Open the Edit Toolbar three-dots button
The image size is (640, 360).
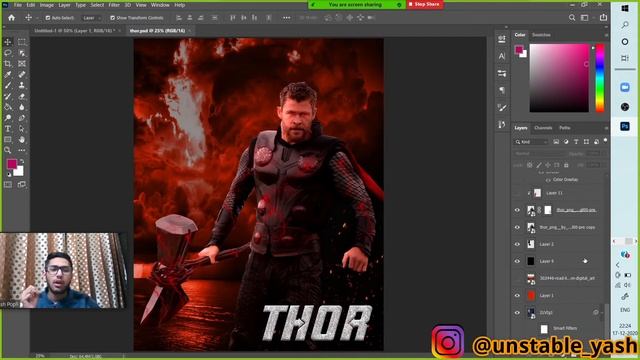coord(22,150)
